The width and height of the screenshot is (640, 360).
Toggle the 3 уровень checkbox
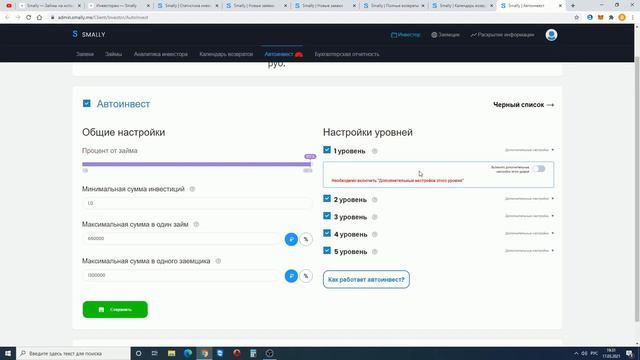click(x=327, y=216)
